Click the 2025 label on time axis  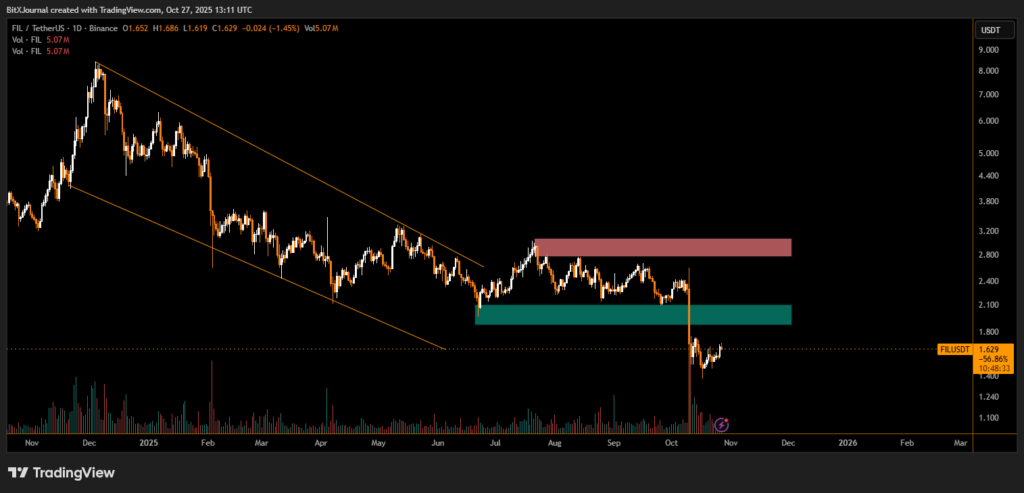pos(149,441)
